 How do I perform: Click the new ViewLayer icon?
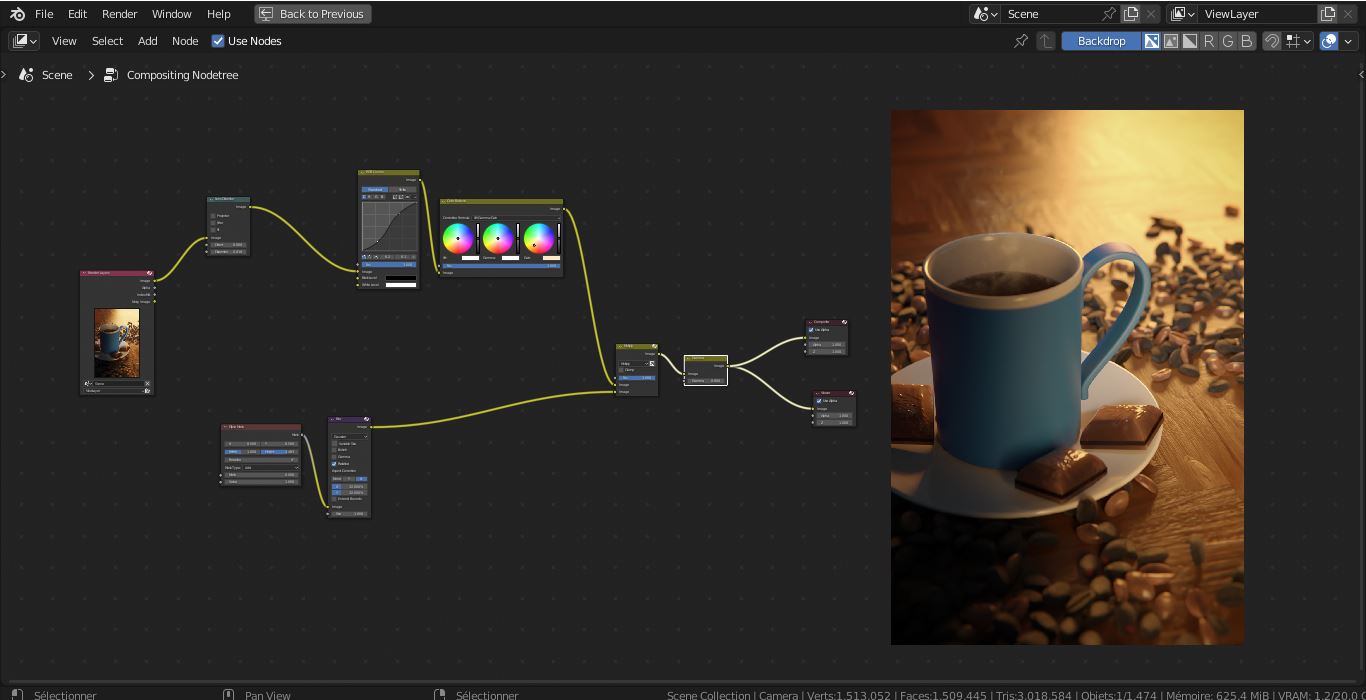click(1328, 14)
